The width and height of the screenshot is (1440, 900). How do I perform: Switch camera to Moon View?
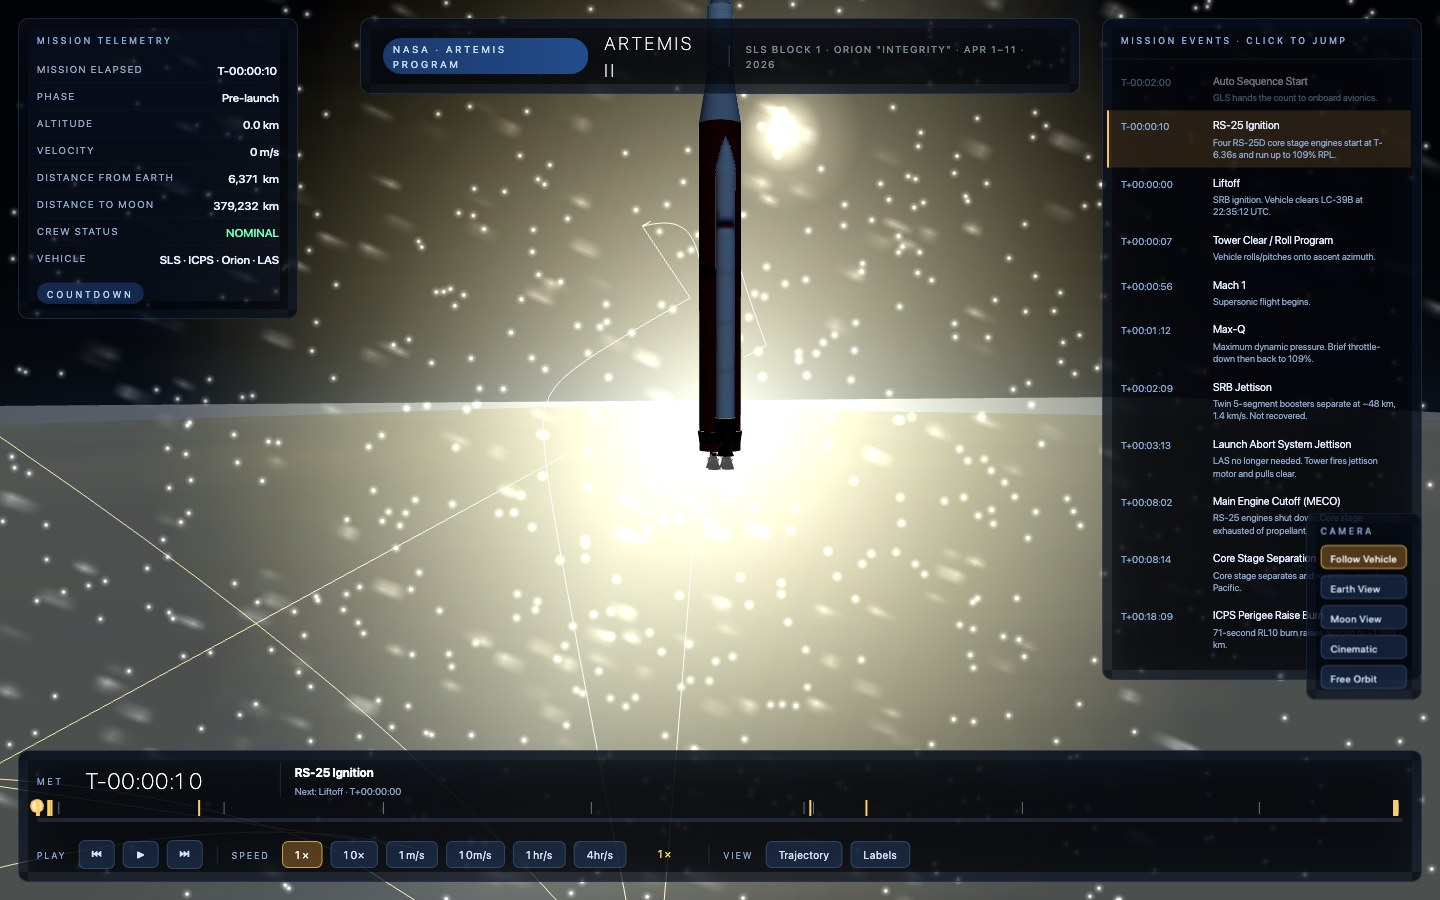[x=1363, y=618]
